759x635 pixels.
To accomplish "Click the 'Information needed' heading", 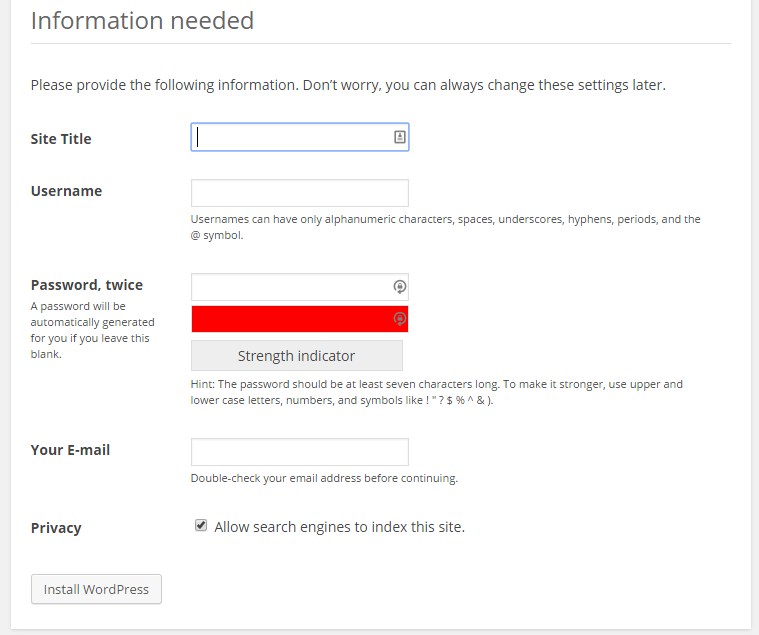I will pos(142,20).
